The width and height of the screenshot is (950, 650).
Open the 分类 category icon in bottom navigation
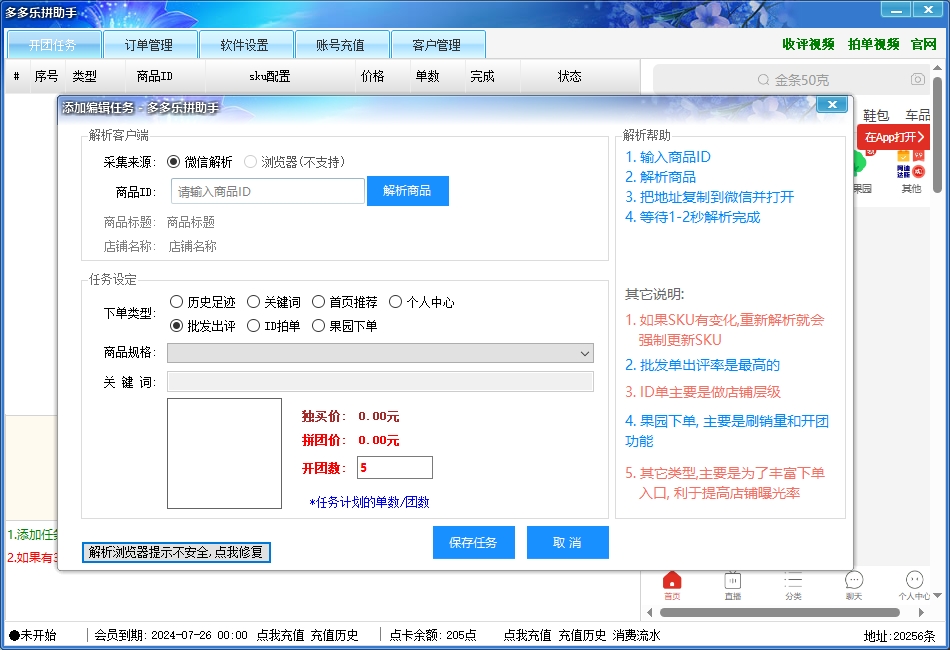(793, 585)
